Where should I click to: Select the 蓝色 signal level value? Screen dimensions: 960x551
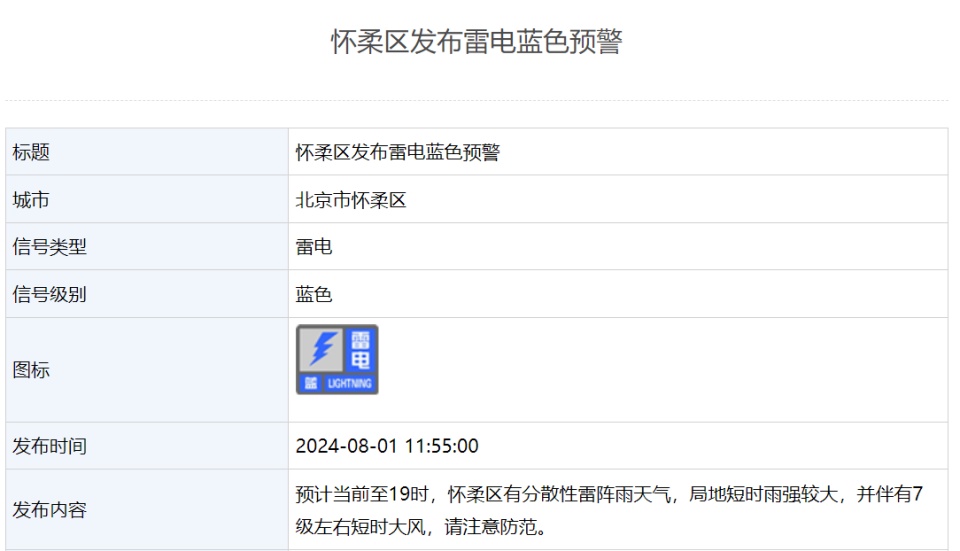pyautogui.click(x=314, y=294)
